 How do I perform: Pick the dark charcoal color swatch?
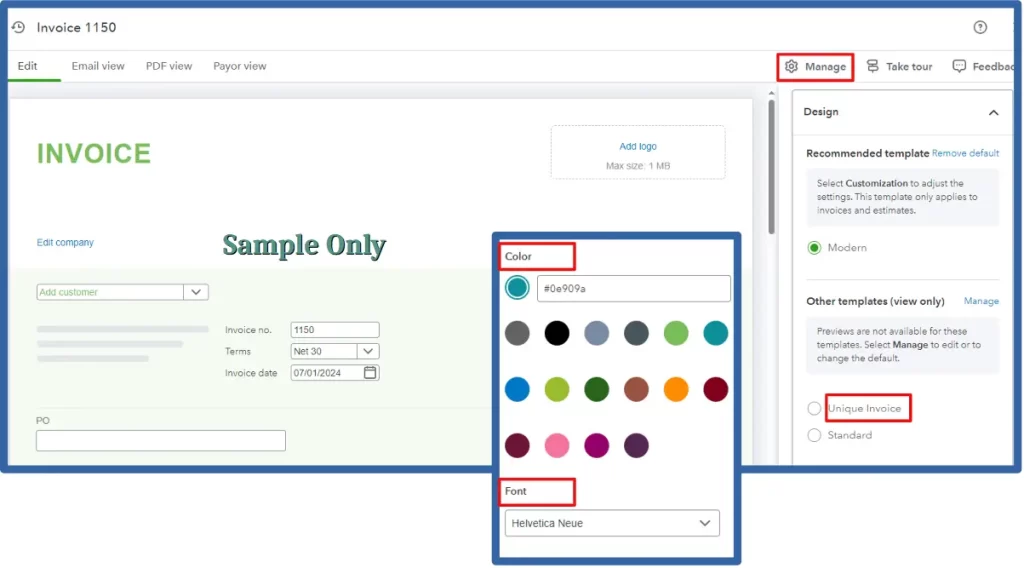636,333
